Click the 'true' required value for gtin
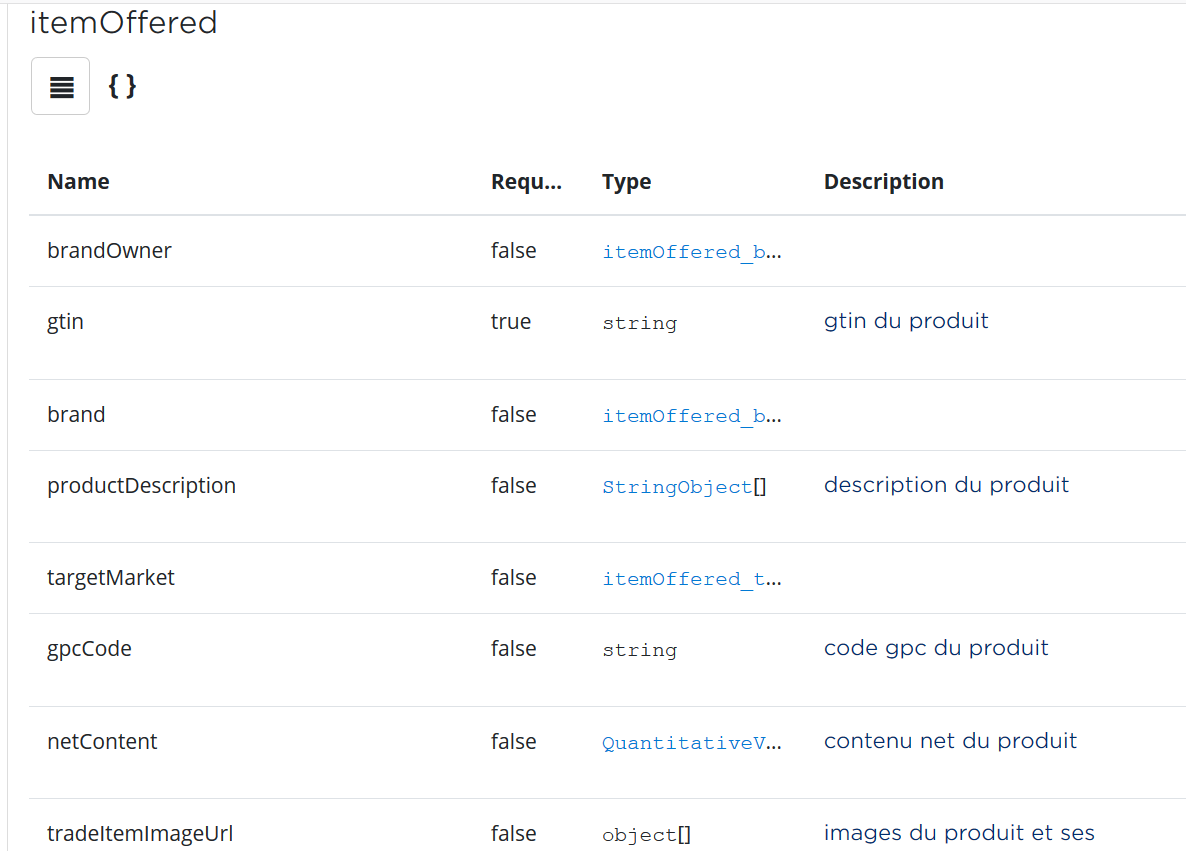This screenshot has width=1186, height=851. click(x=510, y=322)
